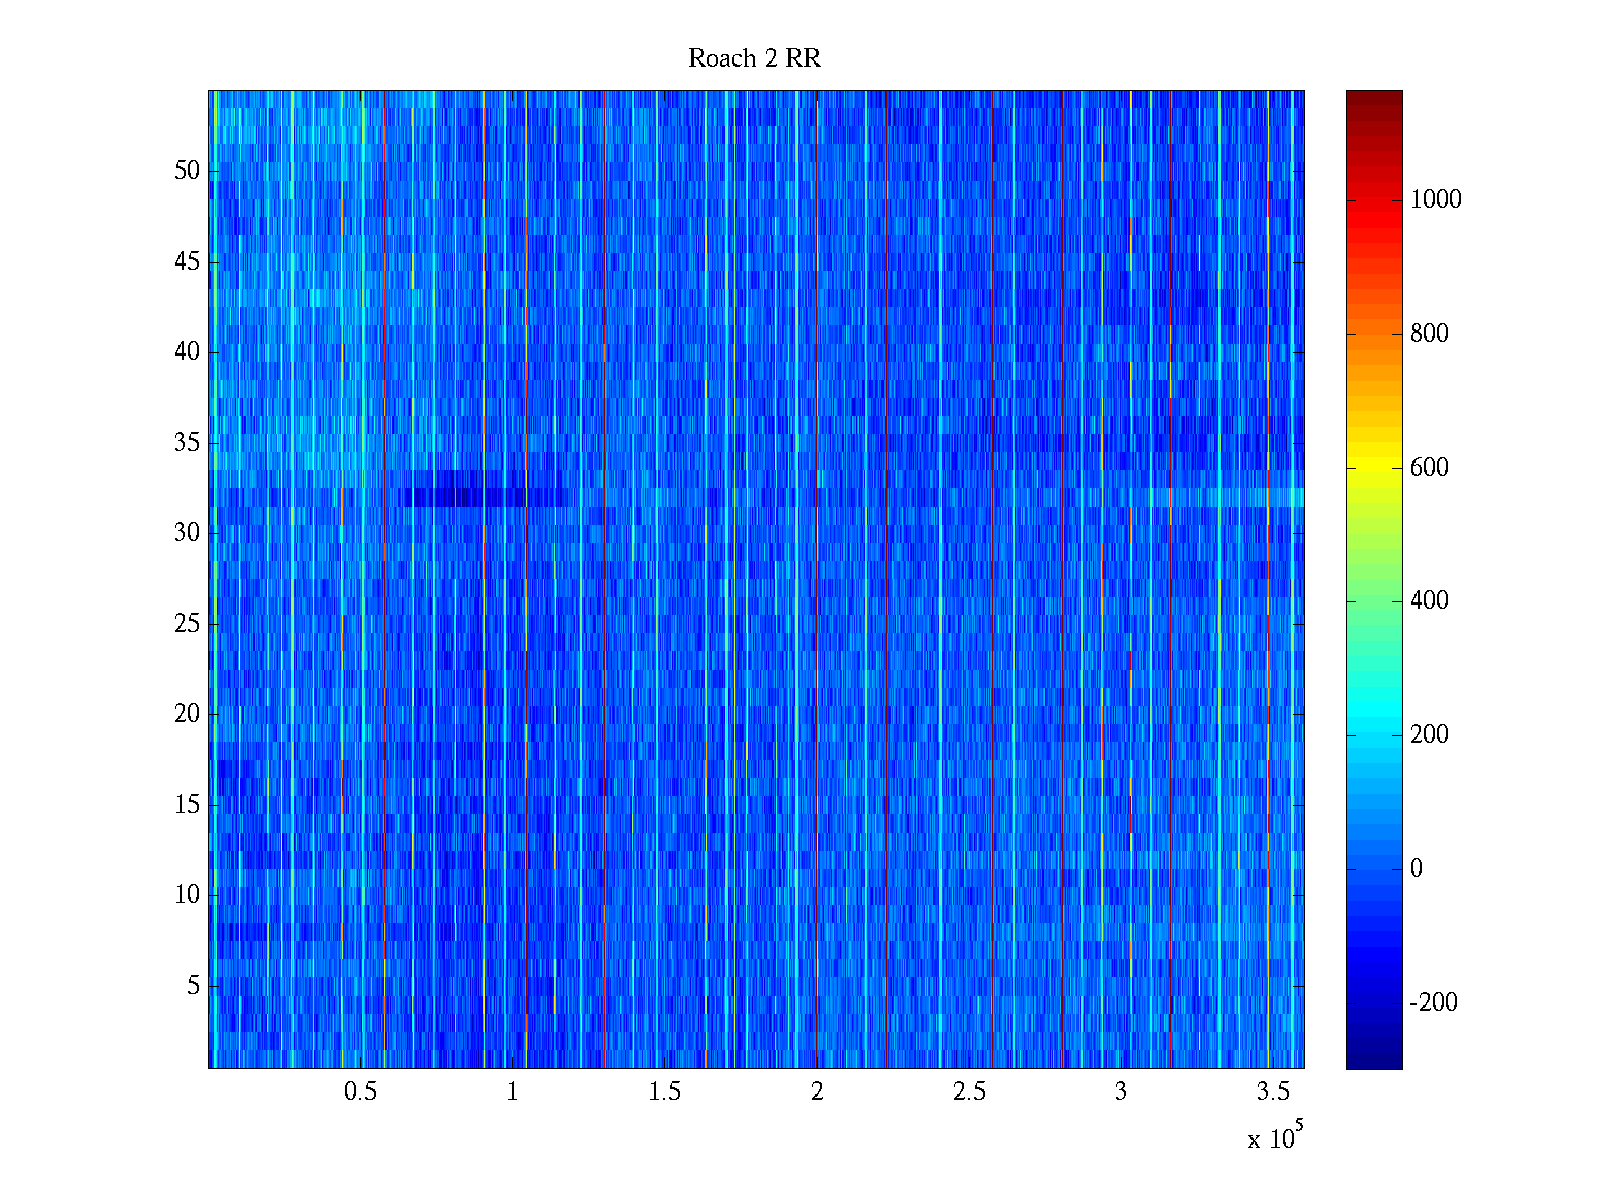Click the y-axis tick label '45'
Screen dimensions: 1600x1200
tap(187, 262)
